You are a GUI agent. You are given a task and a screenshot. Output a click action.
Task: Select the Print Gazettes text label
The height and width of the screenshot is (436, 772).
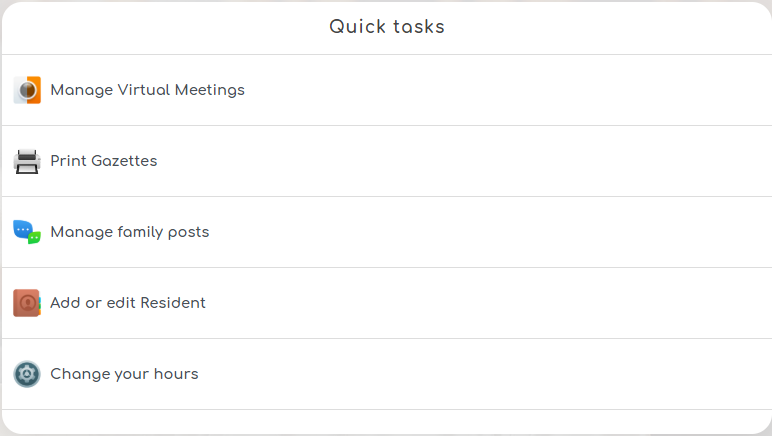(104, 161)
